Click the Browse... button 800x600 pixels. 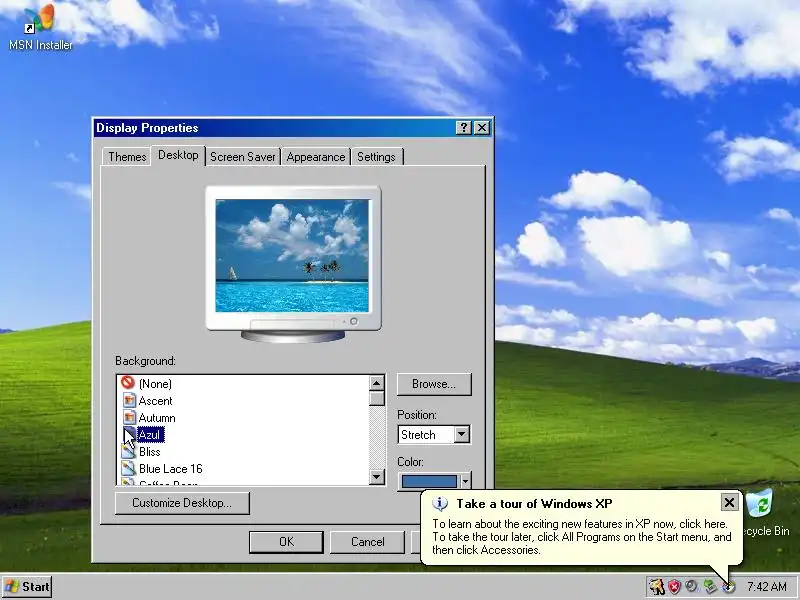434,384
